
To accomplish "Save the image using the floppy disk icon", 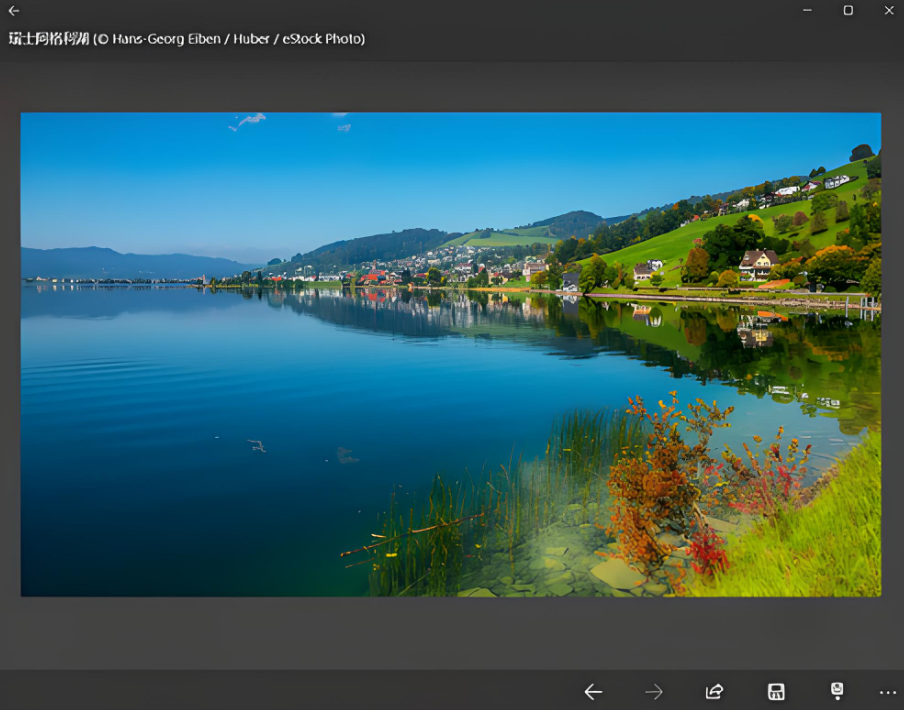I will coord(775,692).
